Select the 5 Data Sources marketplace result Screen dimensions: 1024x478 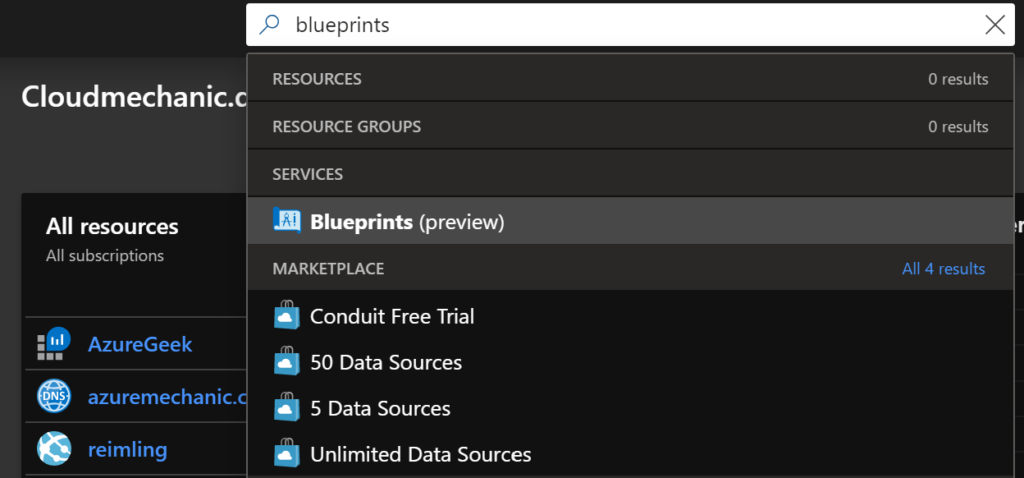tap(630, 409)
